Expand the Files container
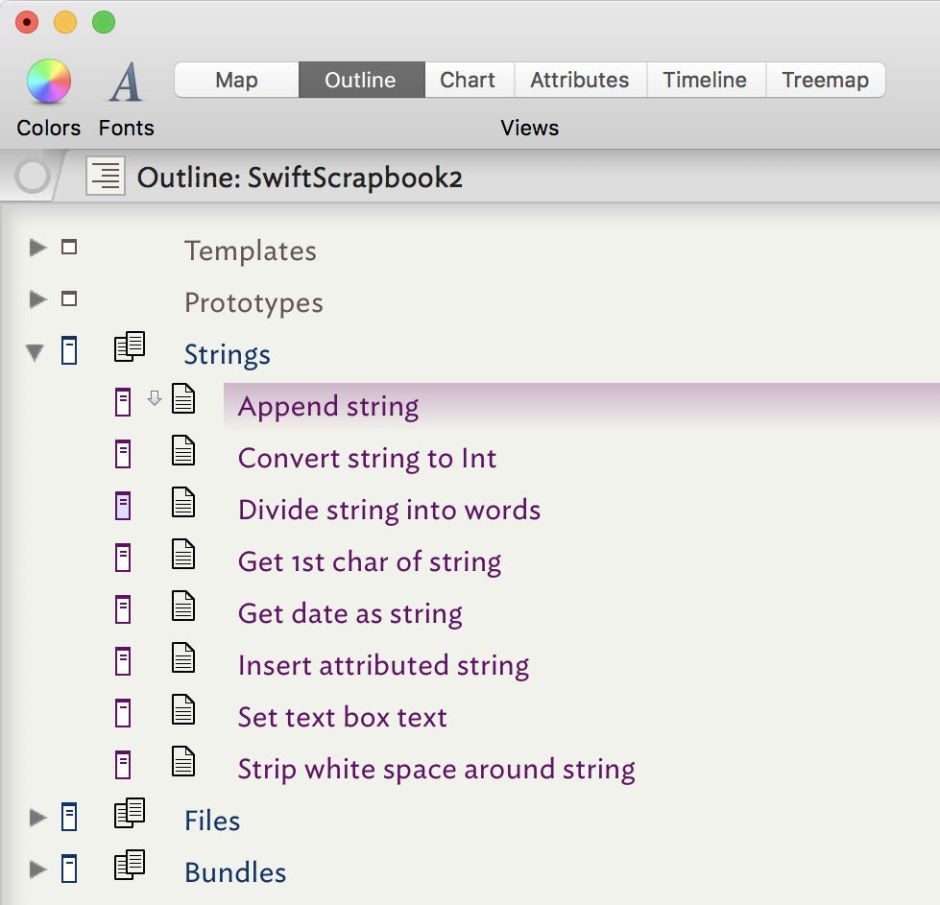Image resolution: width=940 pixels, height=905 pixels. (x=38, y=818)
